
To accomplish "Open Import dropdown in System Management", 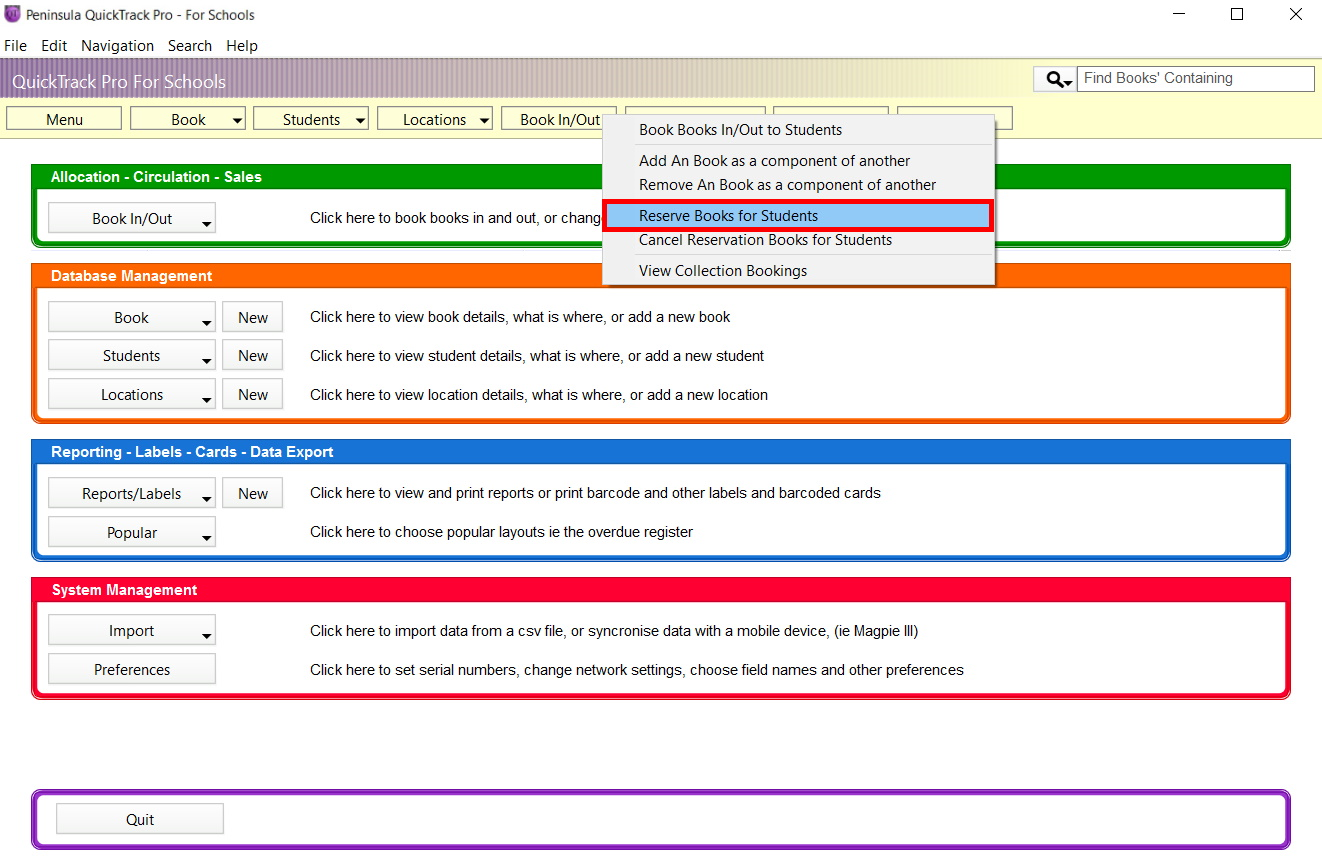I will click(x=132, y=631).
